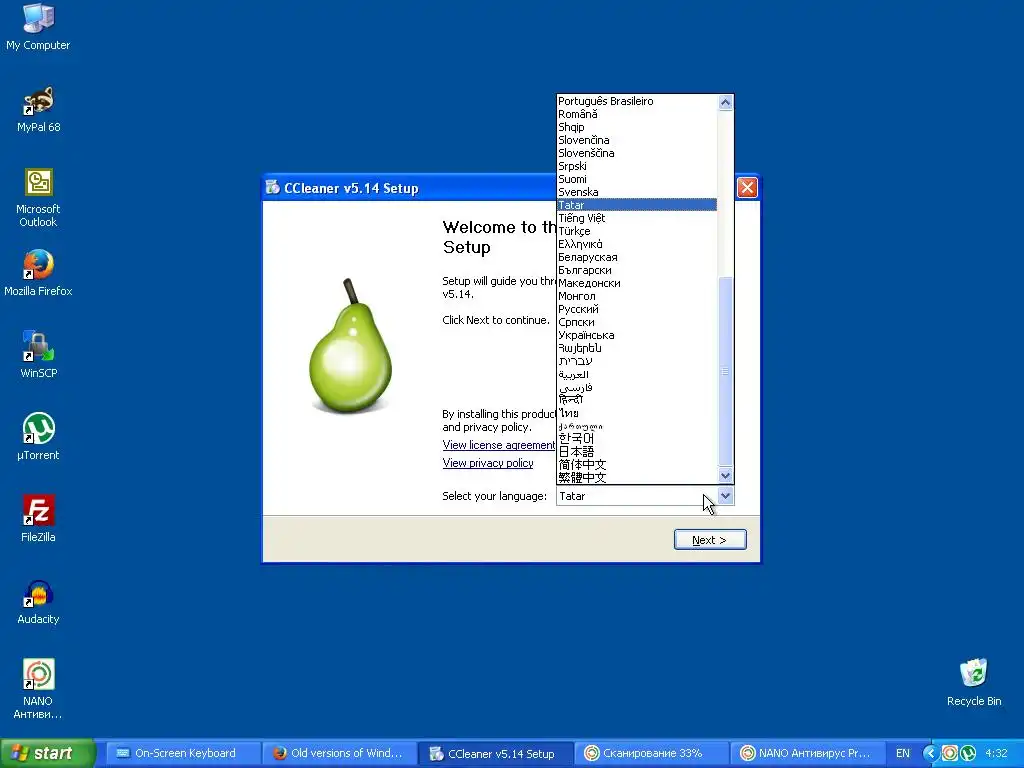The height and width of the screenshot is (768, 1024).
Task: Switch to Сканирование 33% taskbar window
Action: coord(652,753)
